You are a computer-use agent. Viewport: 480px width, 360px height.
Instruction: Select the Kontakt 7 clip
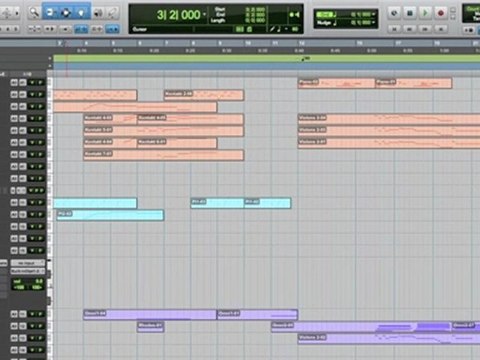[163, 155]
